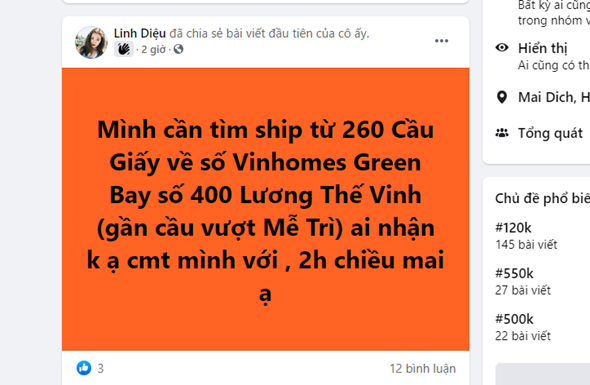The image size is (590, 385).
Task: Click the Tổng quát group type label
Action: tap(550, 133)
